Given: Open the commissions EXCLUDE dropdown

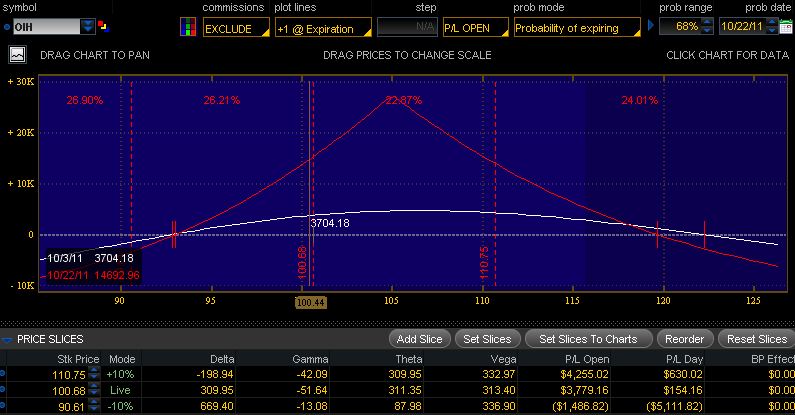Looking at the screenshot, I should pos(236,28).
